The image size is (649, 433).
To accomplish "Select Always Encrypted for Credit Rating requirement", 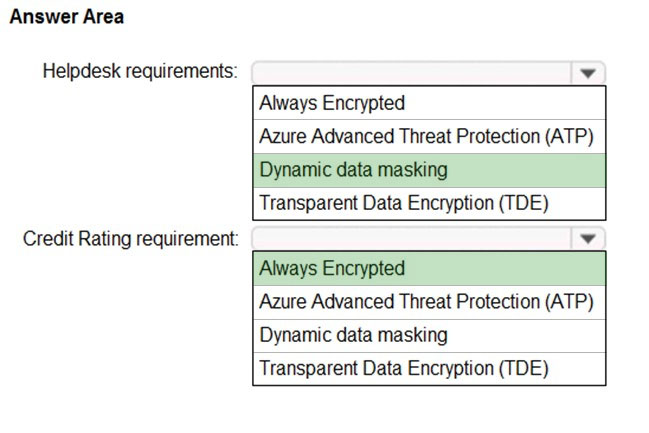I will pos(429,268).
